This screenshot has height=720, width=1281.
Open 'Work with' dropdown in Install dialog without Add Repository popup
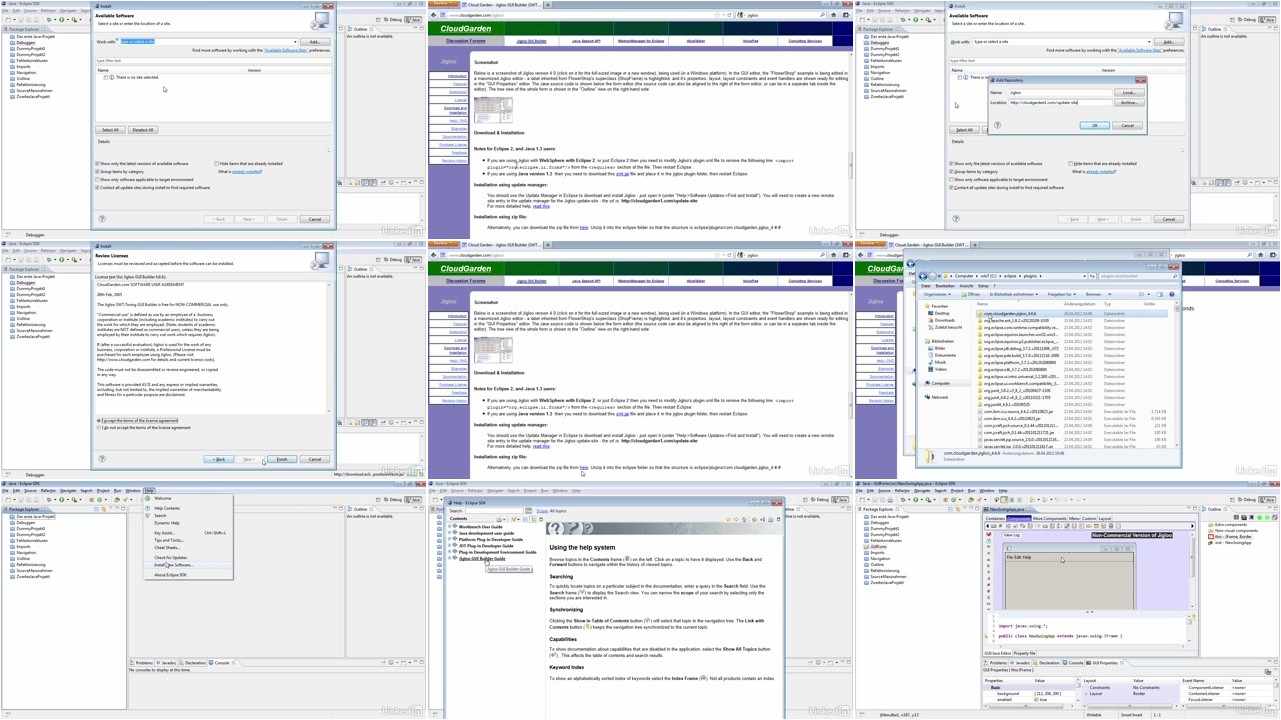point(295,42)
